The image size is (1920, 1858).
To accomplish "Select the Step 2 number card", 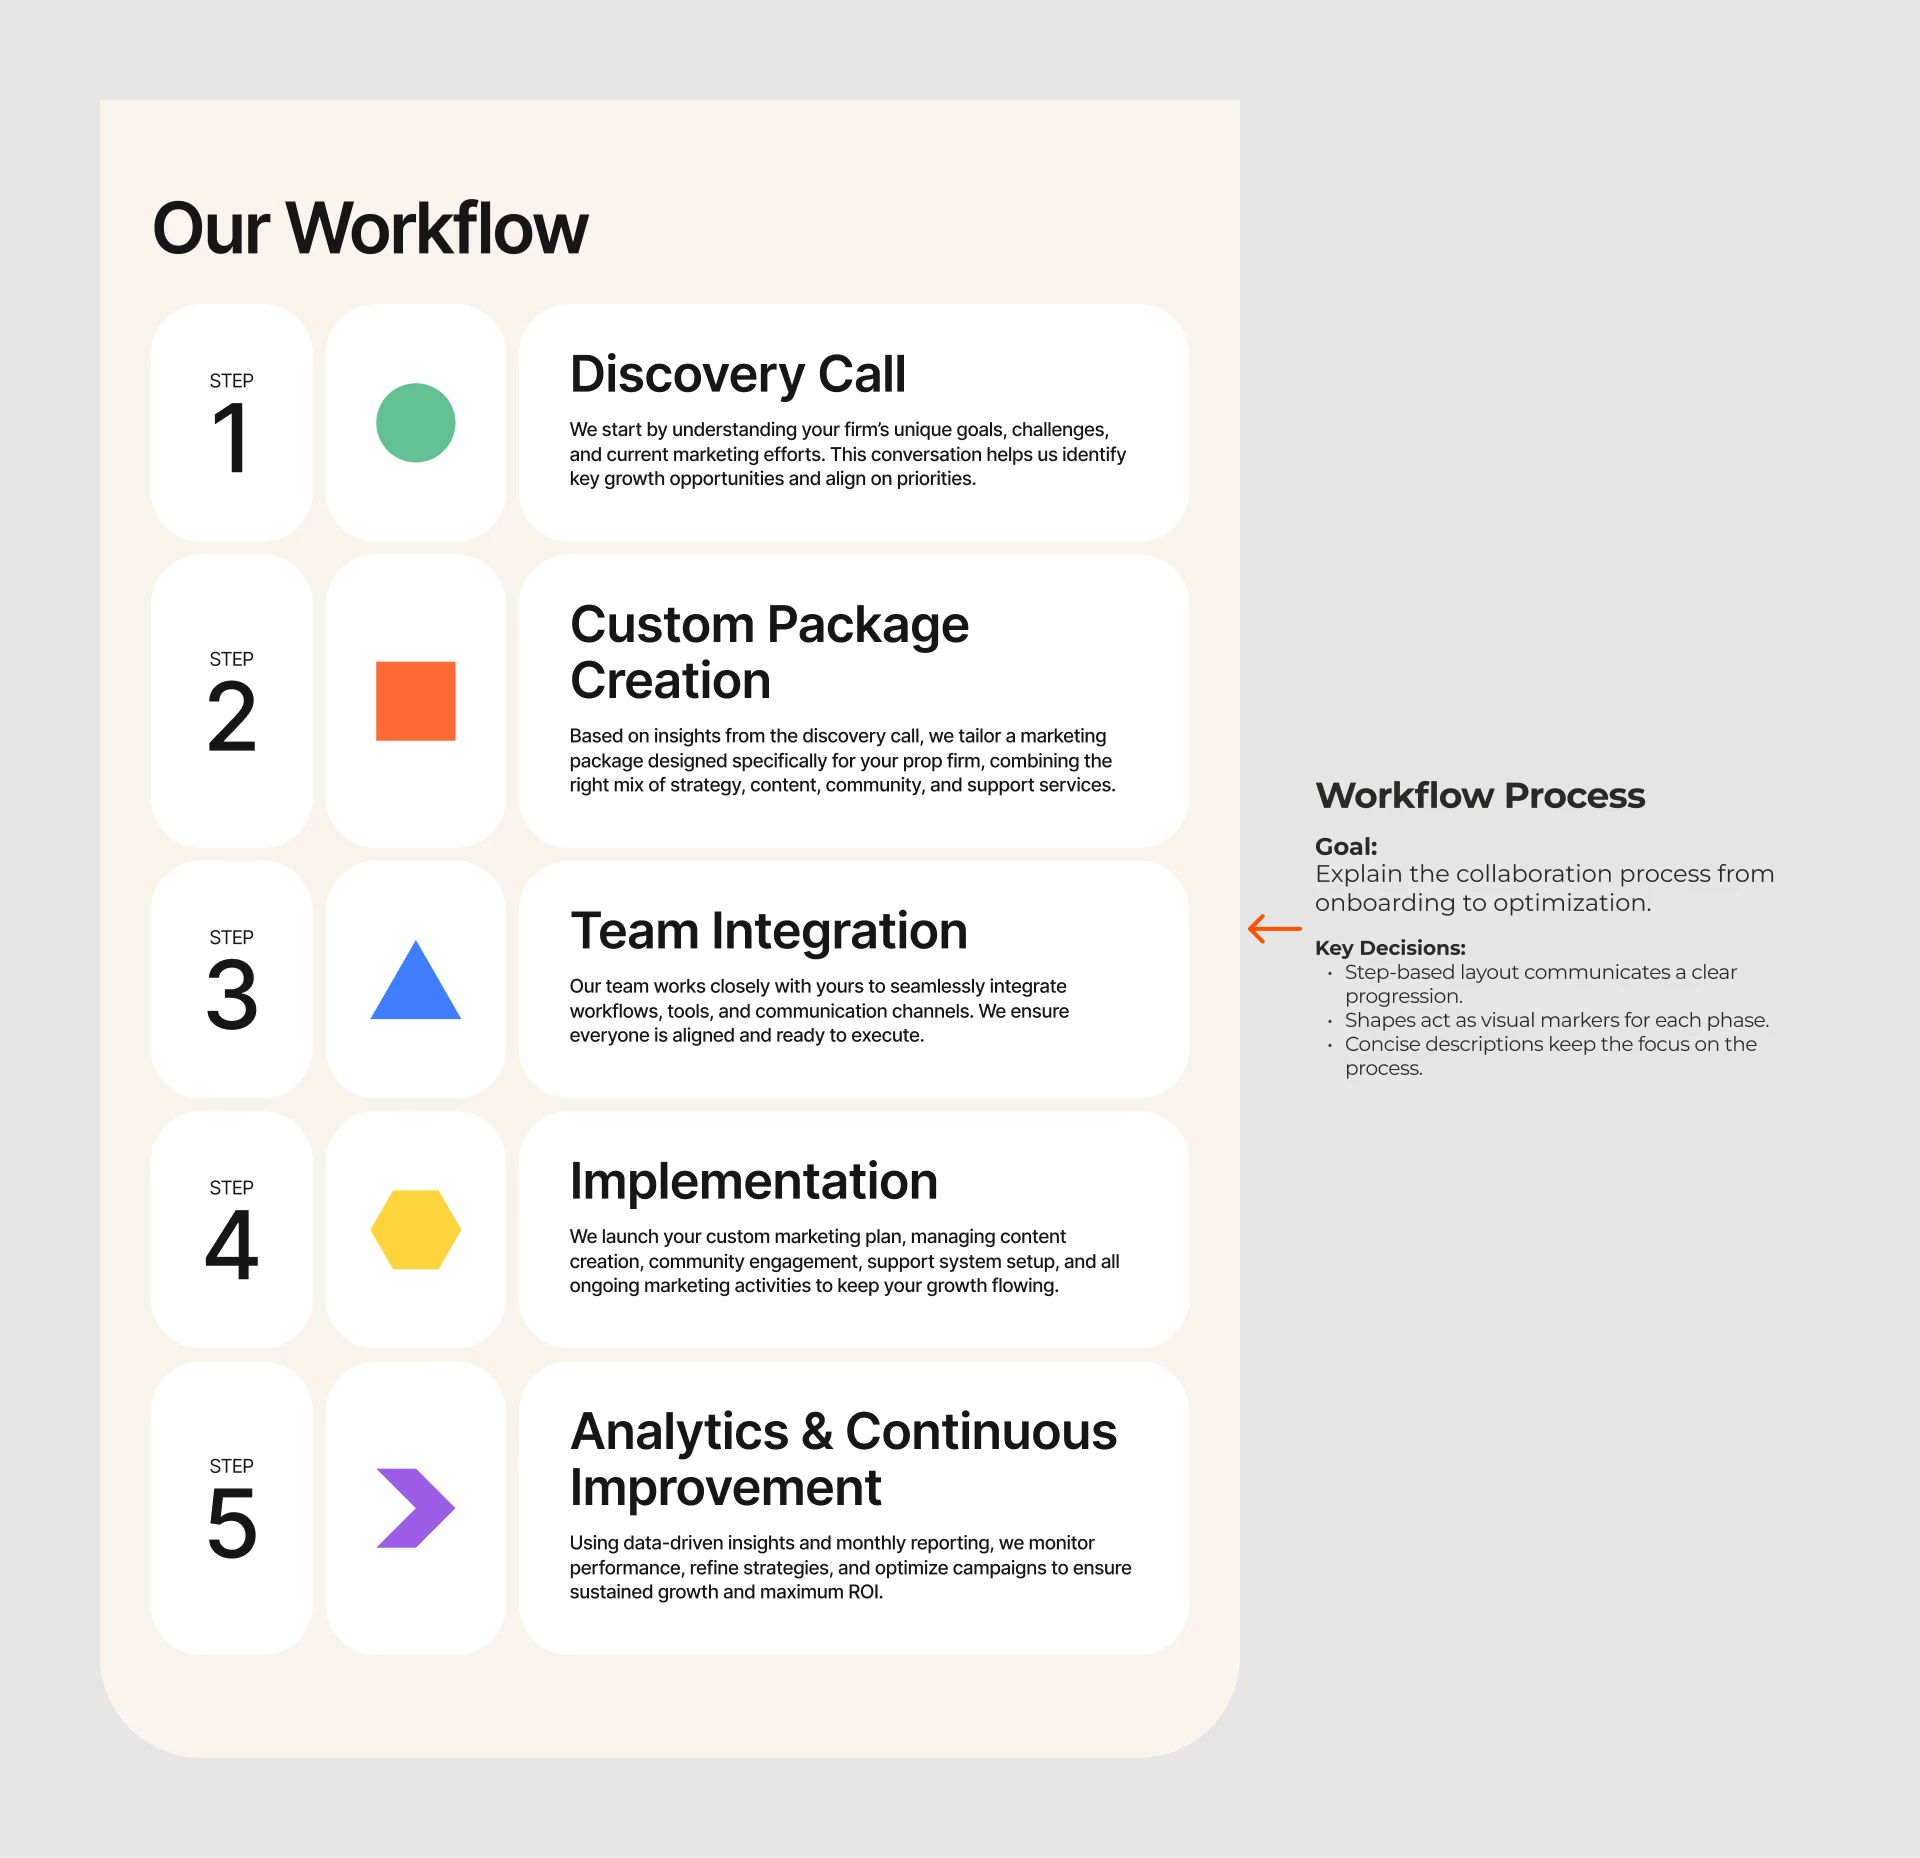I will point(231,701).
